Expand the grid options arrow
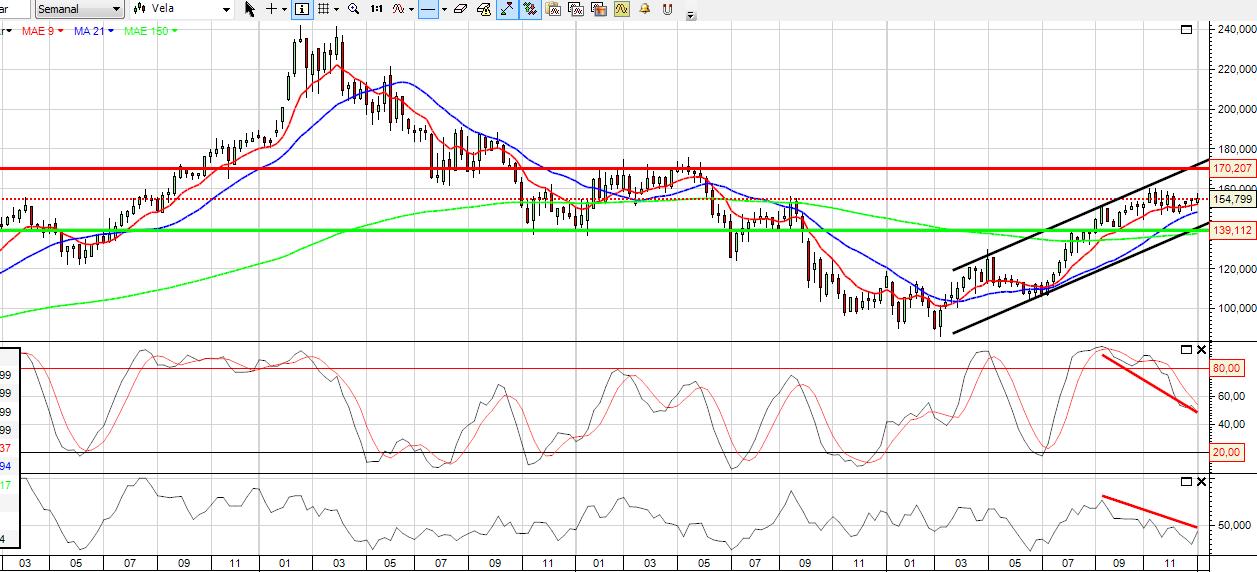Viewport: 1257px width, 572px height. pyautogui.click(x=337, y=9)
